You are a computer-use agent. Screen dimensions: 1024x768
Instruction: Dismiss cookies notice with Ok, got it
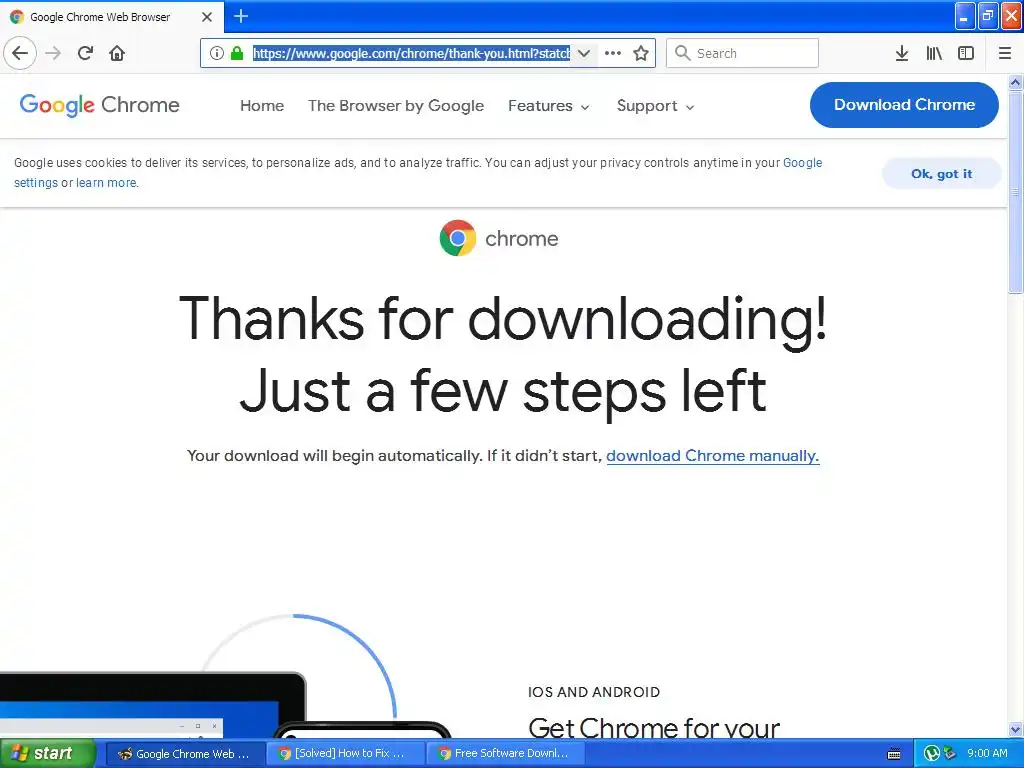click(941, 174)
